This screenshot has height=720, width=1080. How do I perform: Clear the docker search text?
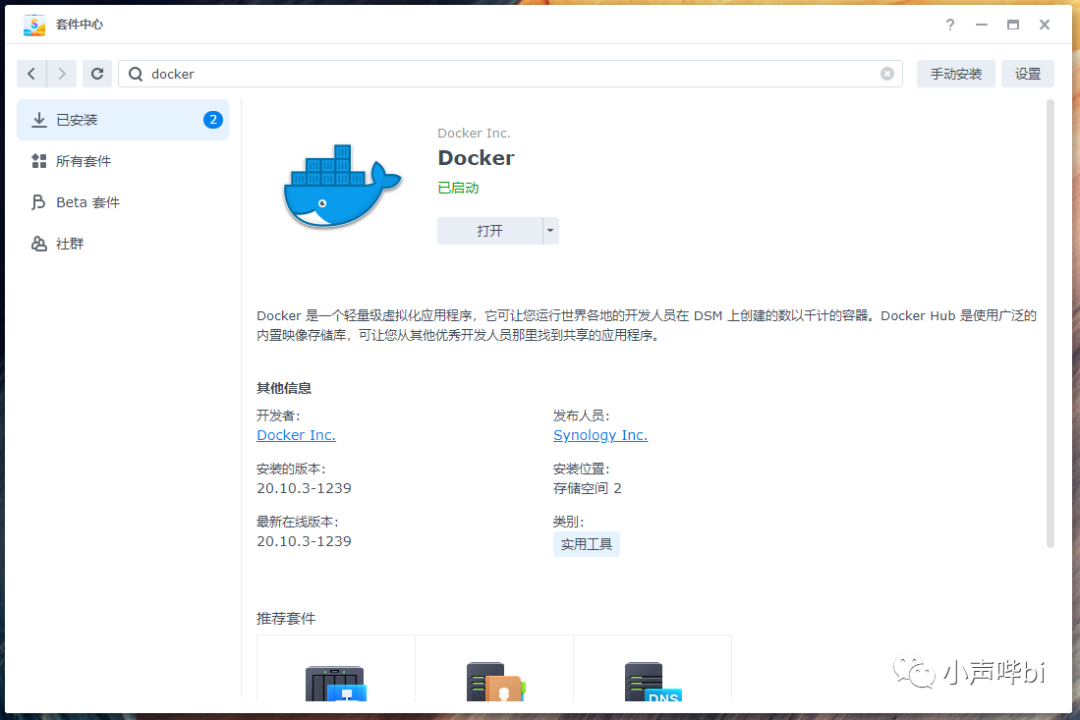(887, 74)
